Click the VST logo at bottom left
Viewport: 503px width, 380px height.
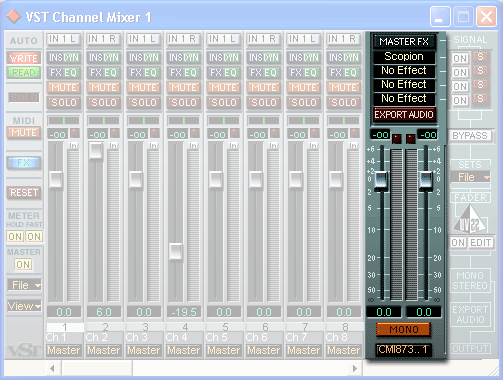click(24, 350)
